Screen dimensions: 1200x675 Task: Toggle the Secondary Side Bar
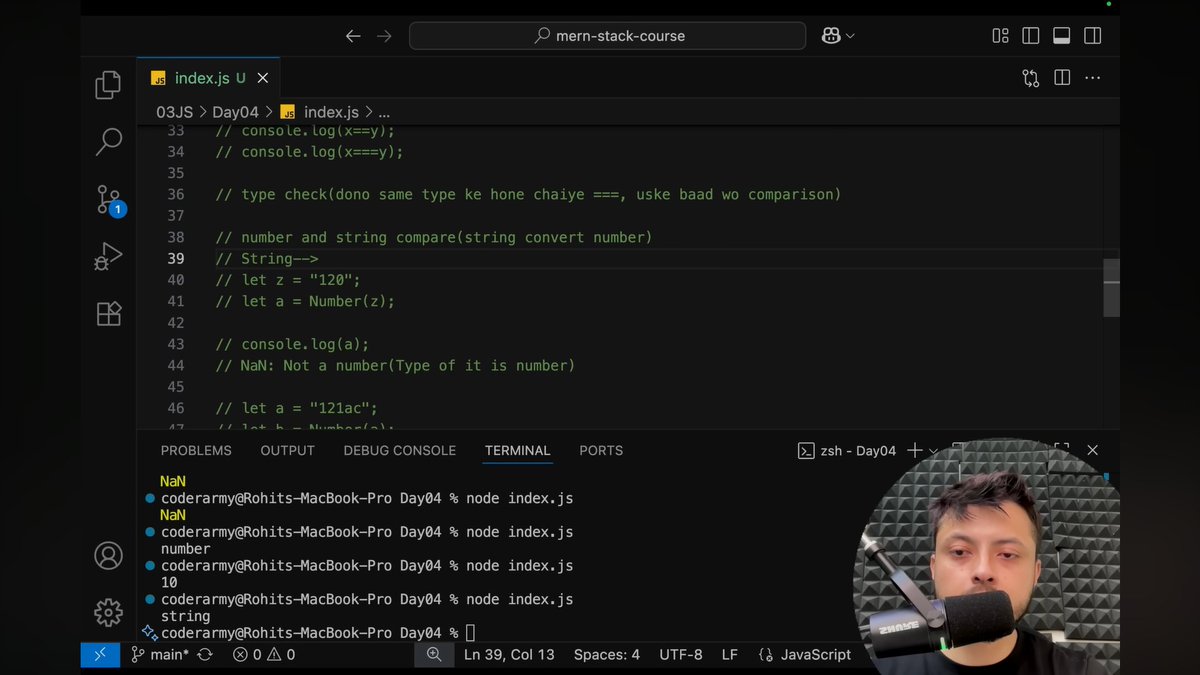[x=1092, y=35]
